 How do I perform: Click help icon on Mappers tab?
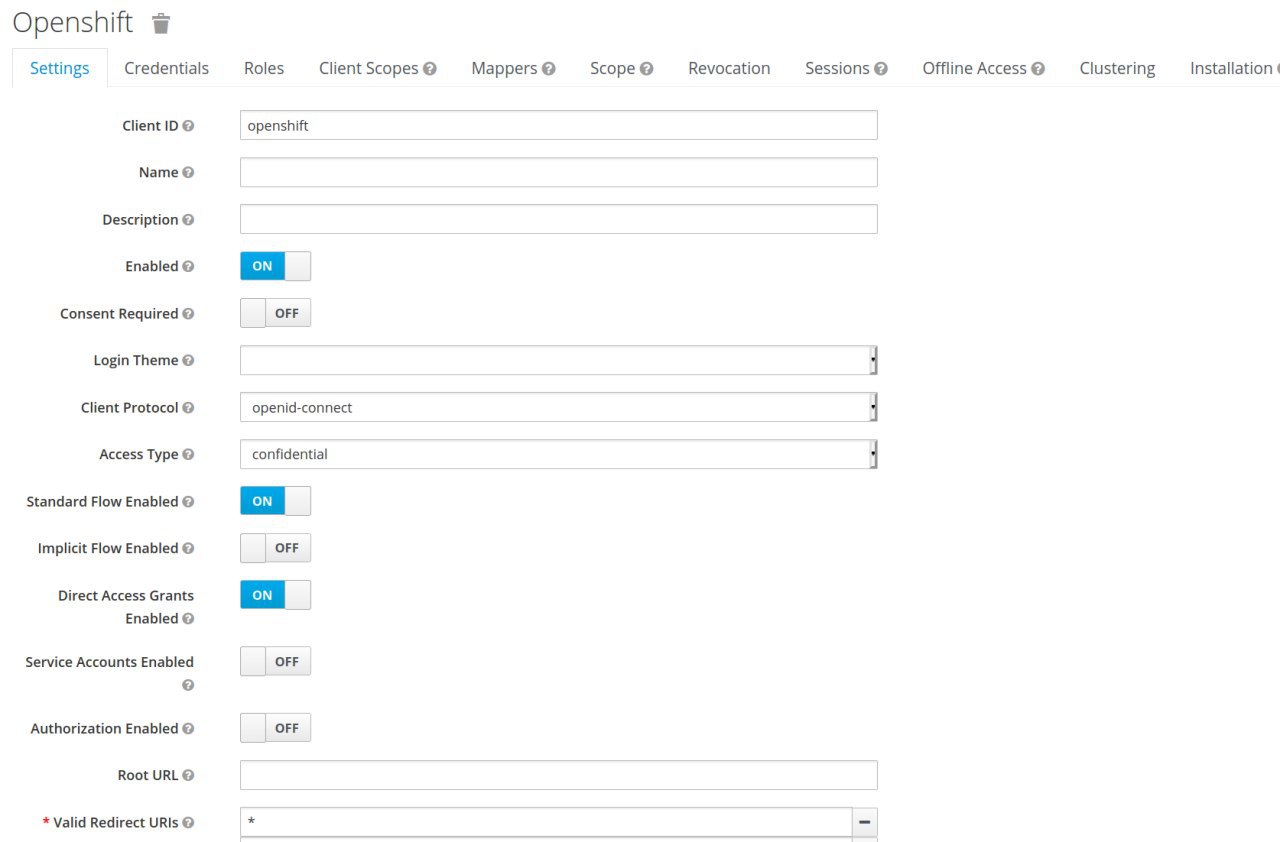tap(548, 69)
